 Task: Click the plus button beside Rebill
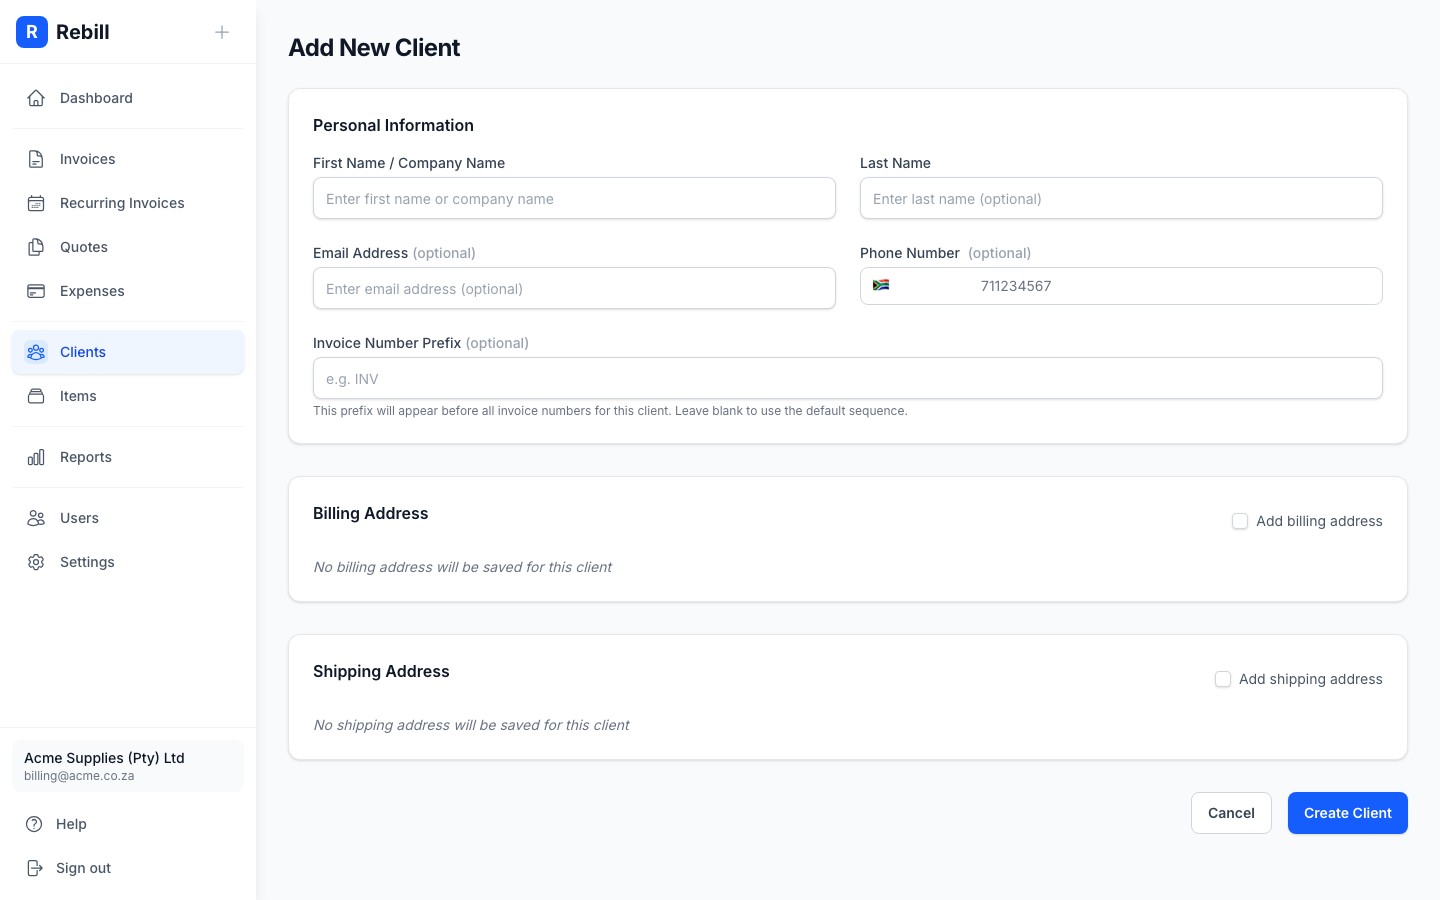pos(222,32)
